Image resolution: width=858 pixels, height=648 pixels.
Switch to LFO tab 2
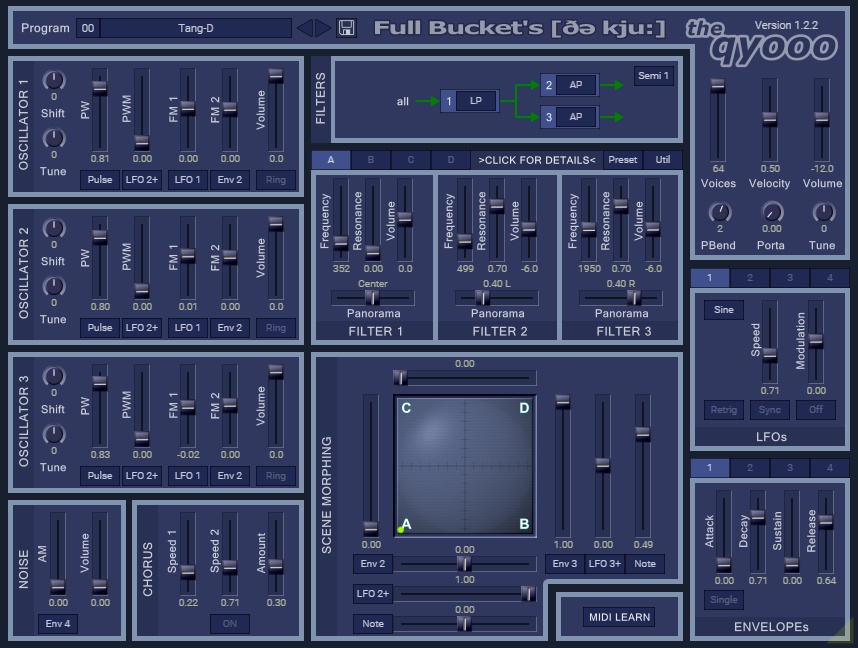pyautogui.click(x=750, y=277)
